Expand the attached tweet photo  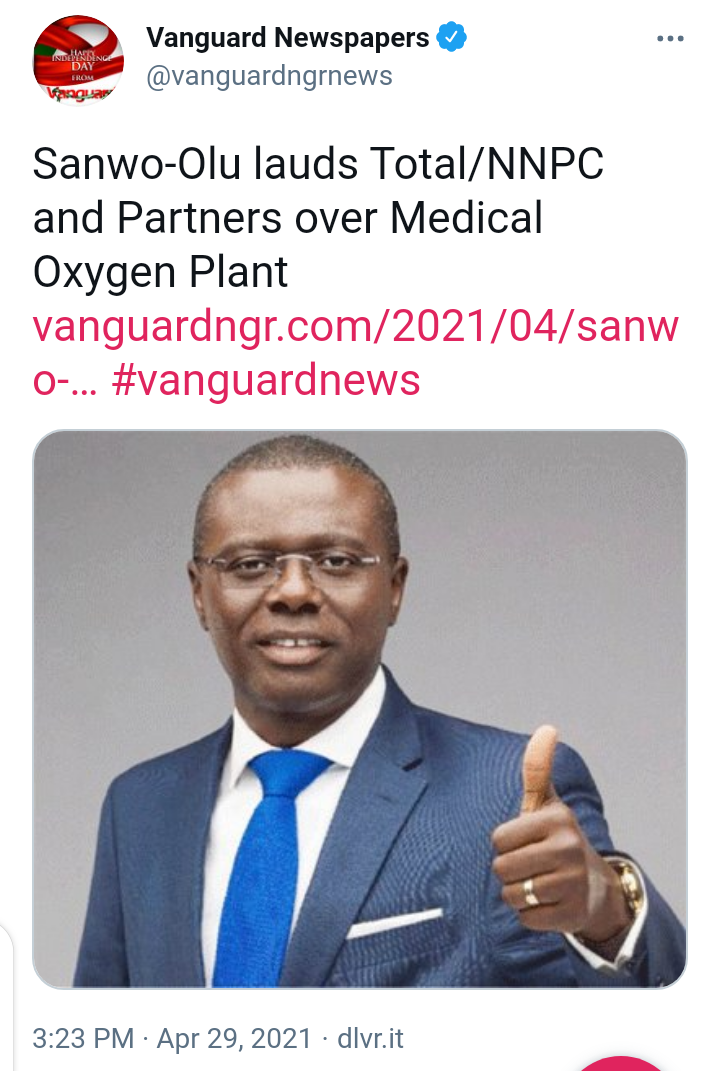coord(360,709)
